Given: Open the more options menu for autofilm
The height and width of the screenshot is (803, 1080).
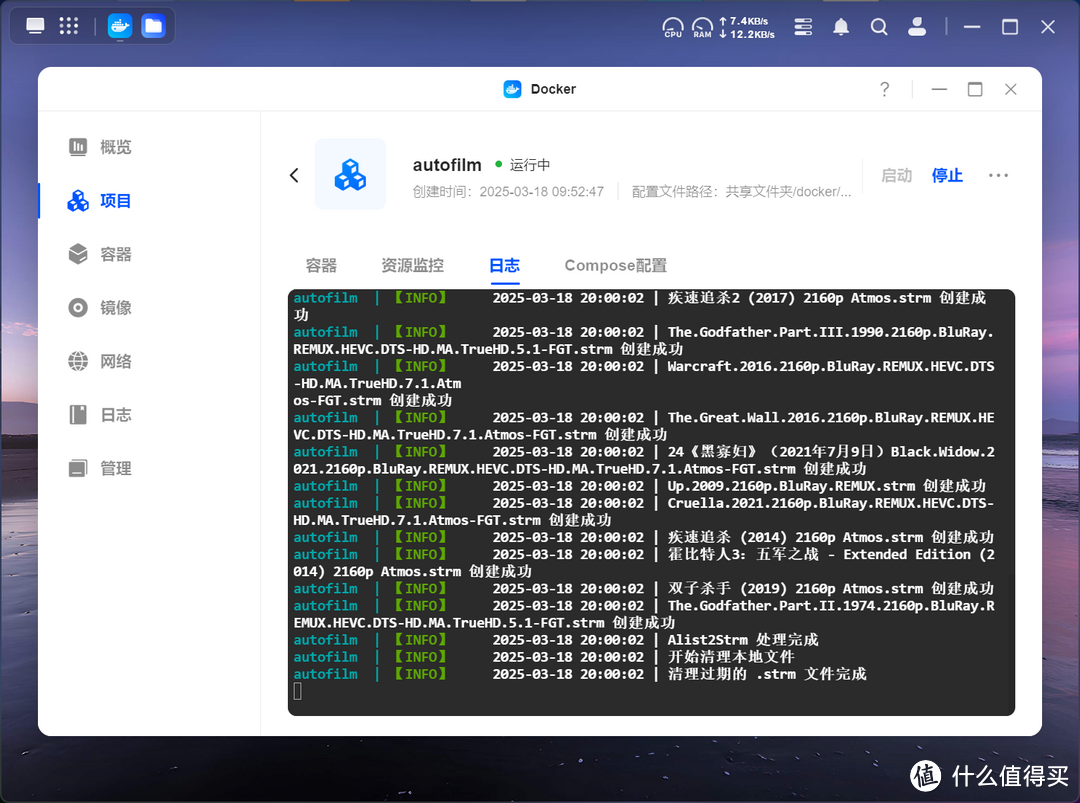Looking at the screenshot, I should point(998,175).
